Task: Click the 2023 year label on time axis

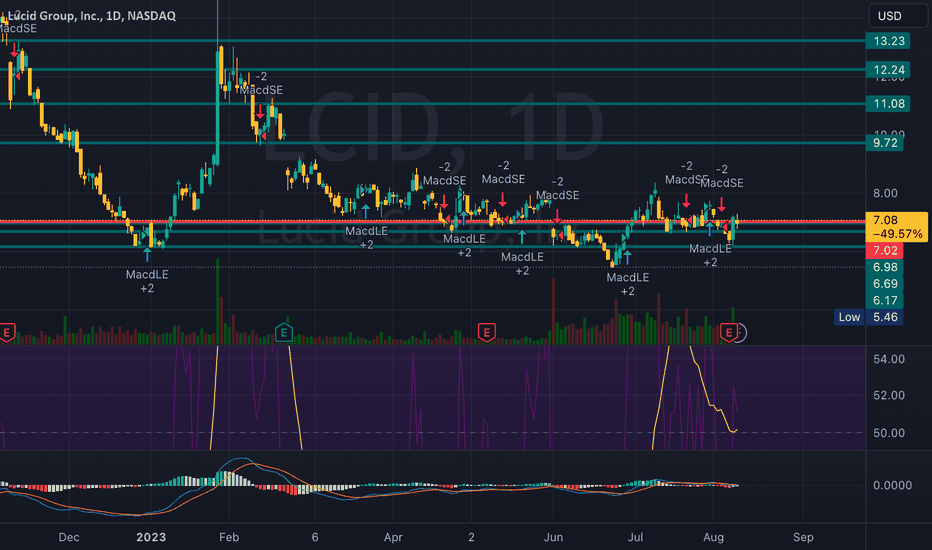Action: [151, 537]
